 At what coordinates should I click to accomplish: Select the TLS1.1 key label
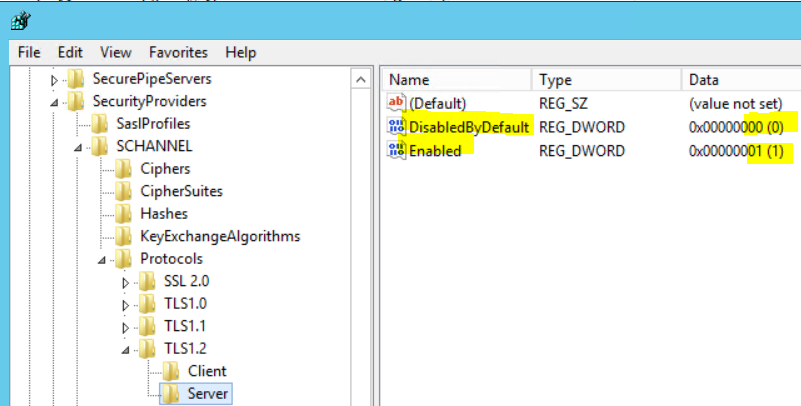(185, 326)
